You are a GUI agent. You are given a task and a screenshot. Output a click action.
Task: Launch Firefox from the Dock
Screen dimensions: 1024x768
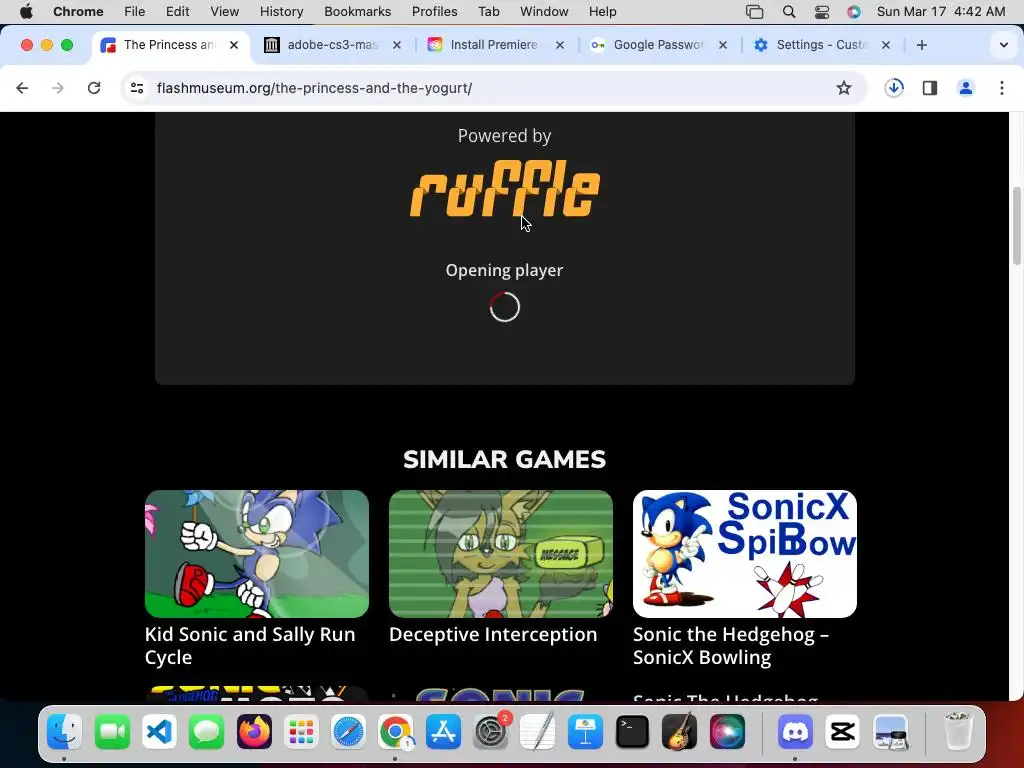[254, 732]
